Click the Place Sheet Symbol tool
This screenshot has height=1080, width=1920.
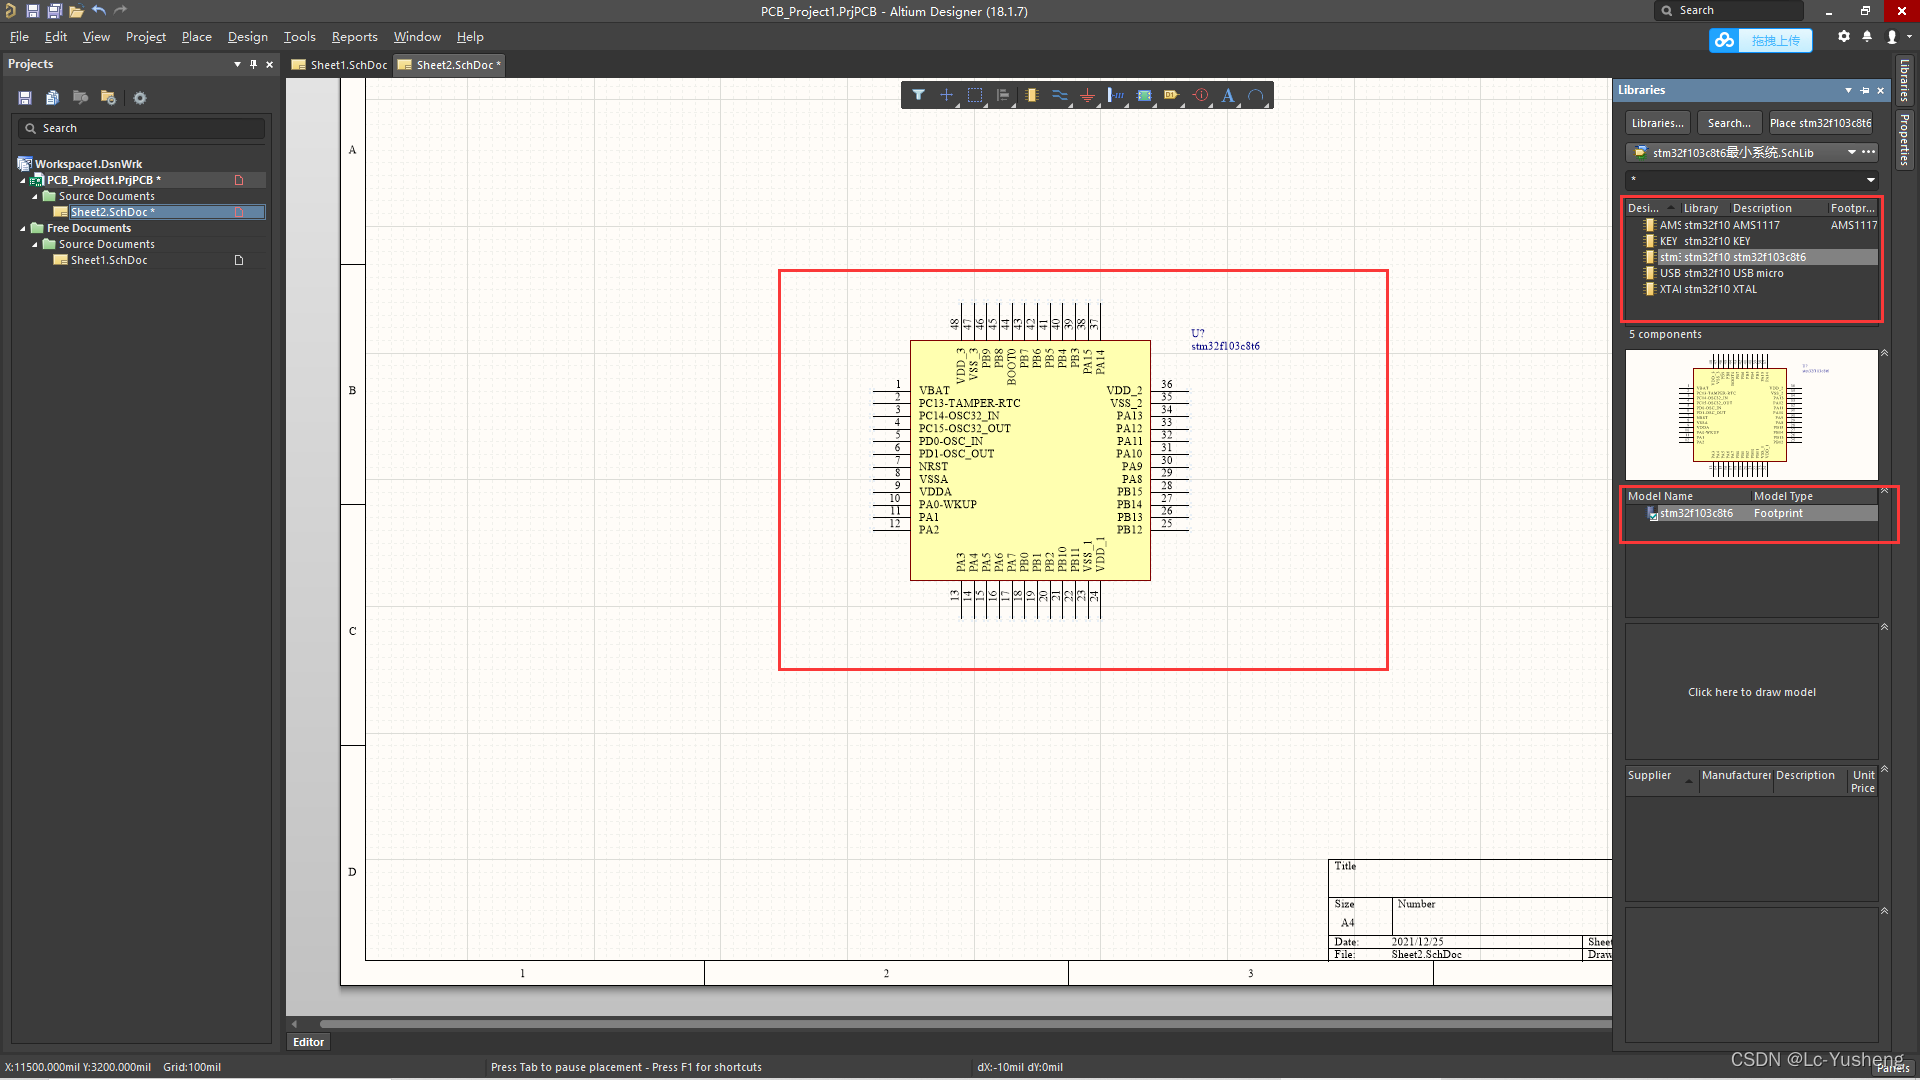pos(1144,96)
